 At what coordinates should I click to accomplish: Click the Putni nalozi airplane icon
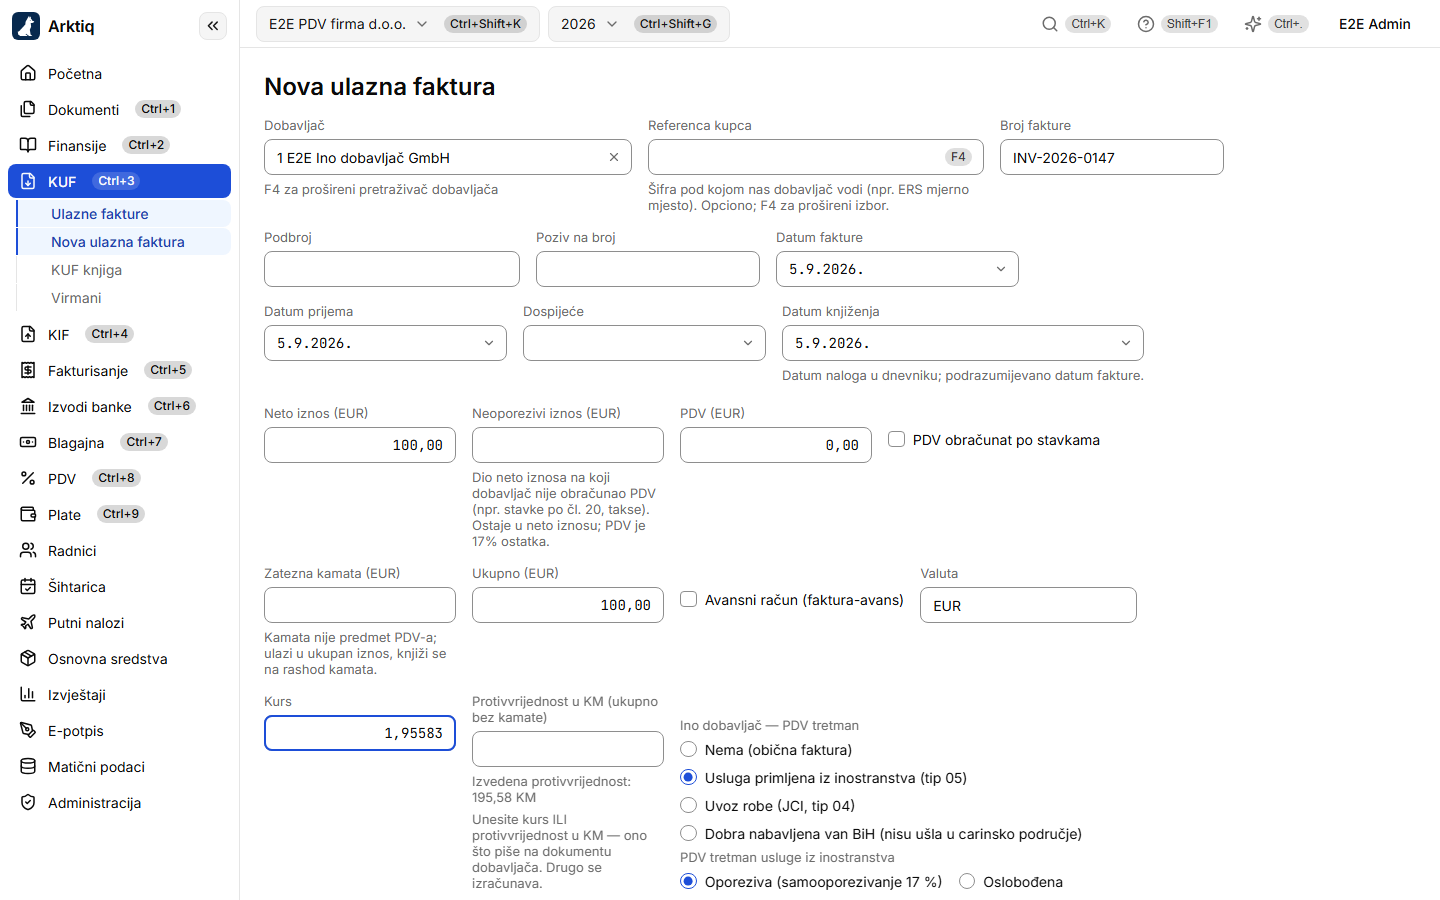point(28,622)
